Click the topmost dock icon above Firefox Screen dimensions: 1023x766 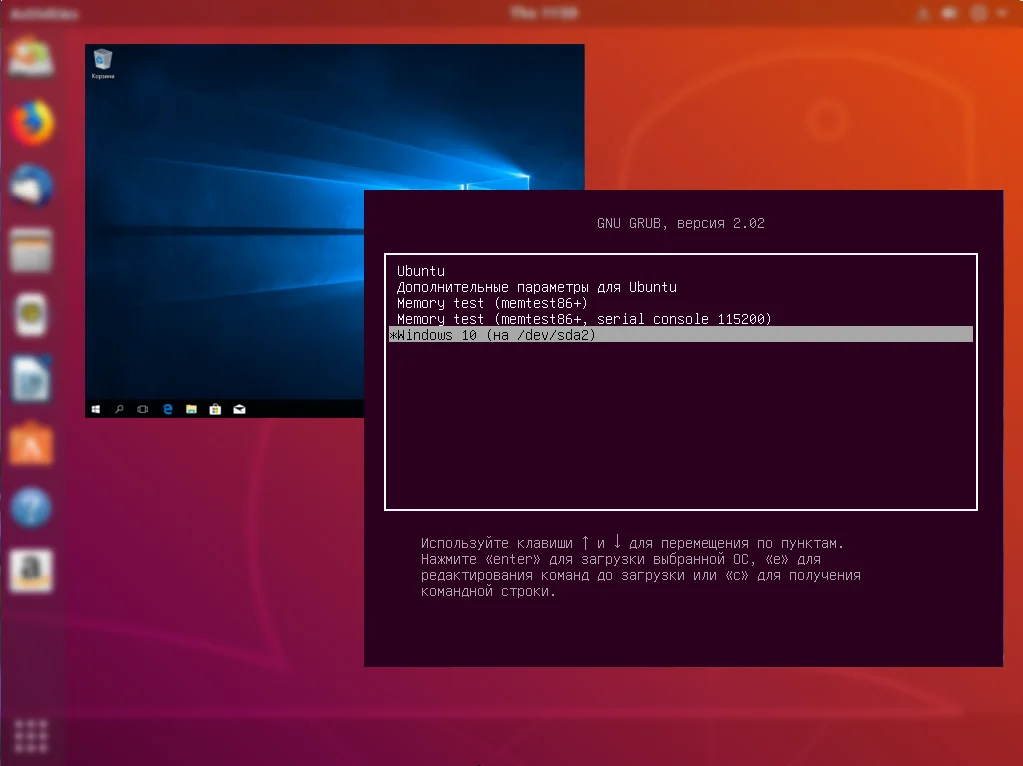[x=31, y=59]
